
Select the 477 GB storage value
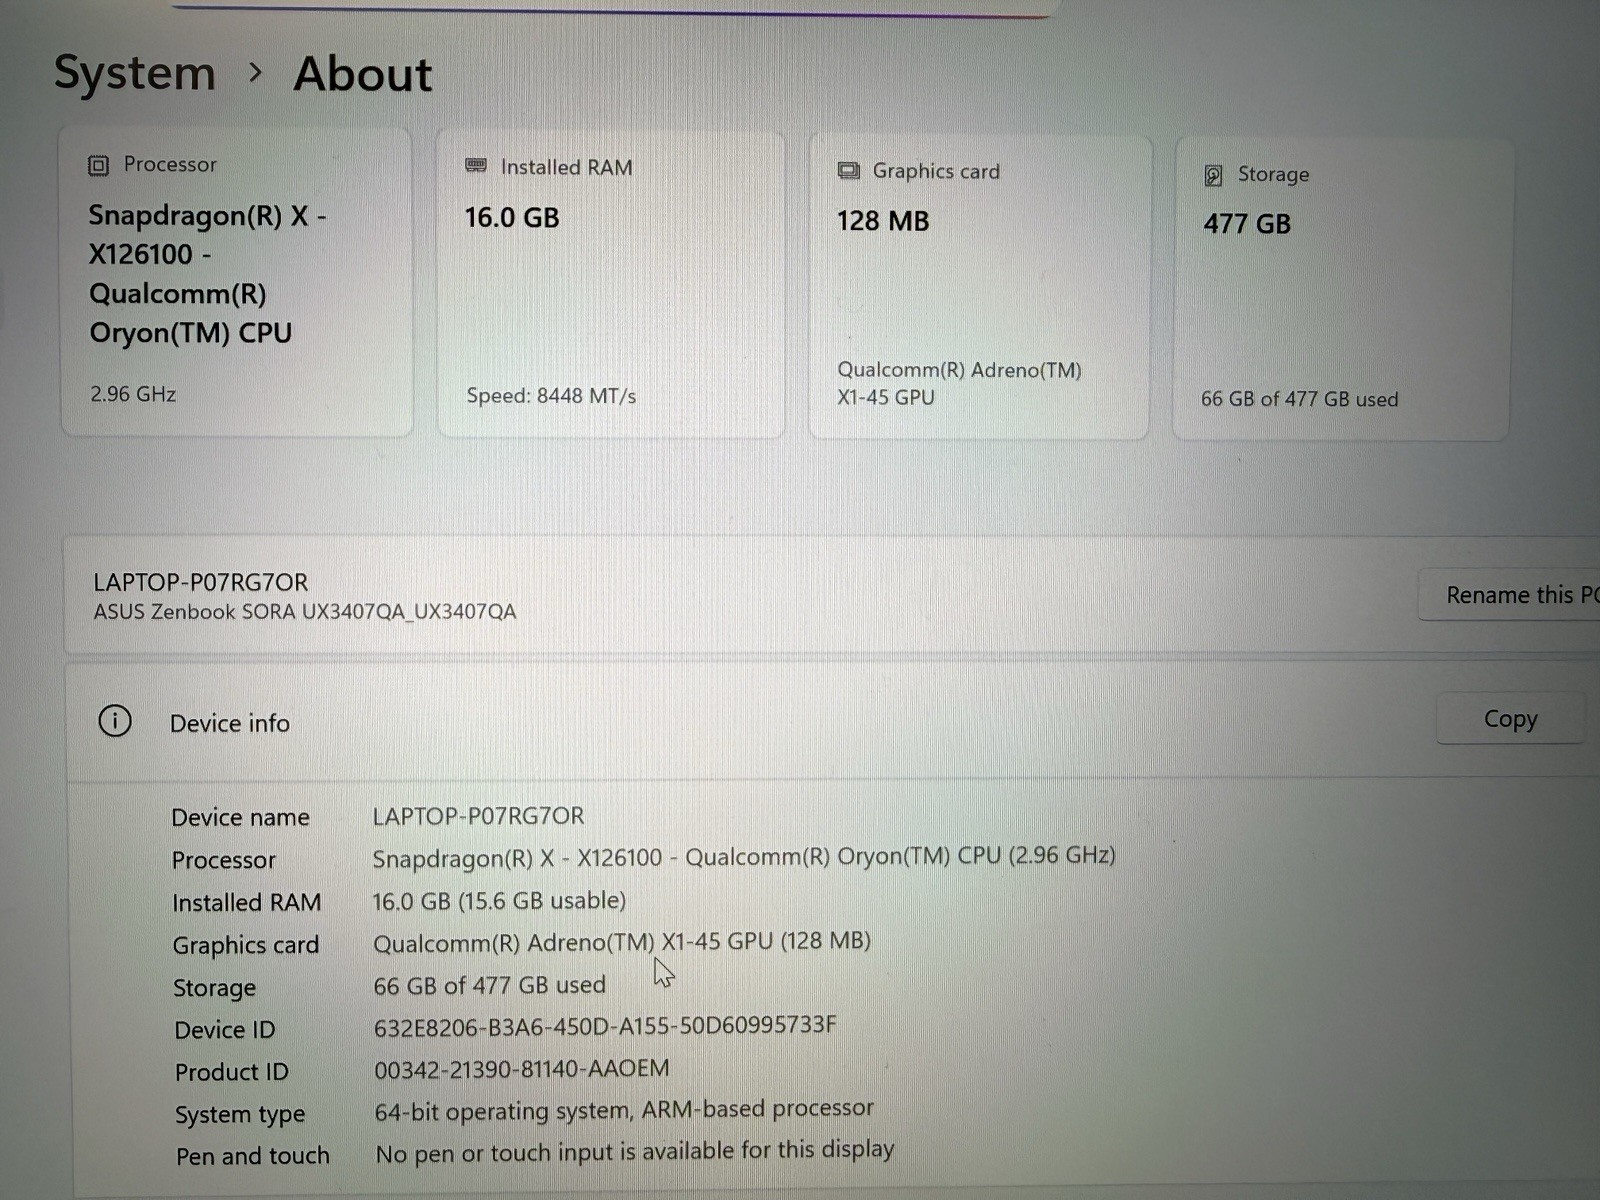(1247, 224)
